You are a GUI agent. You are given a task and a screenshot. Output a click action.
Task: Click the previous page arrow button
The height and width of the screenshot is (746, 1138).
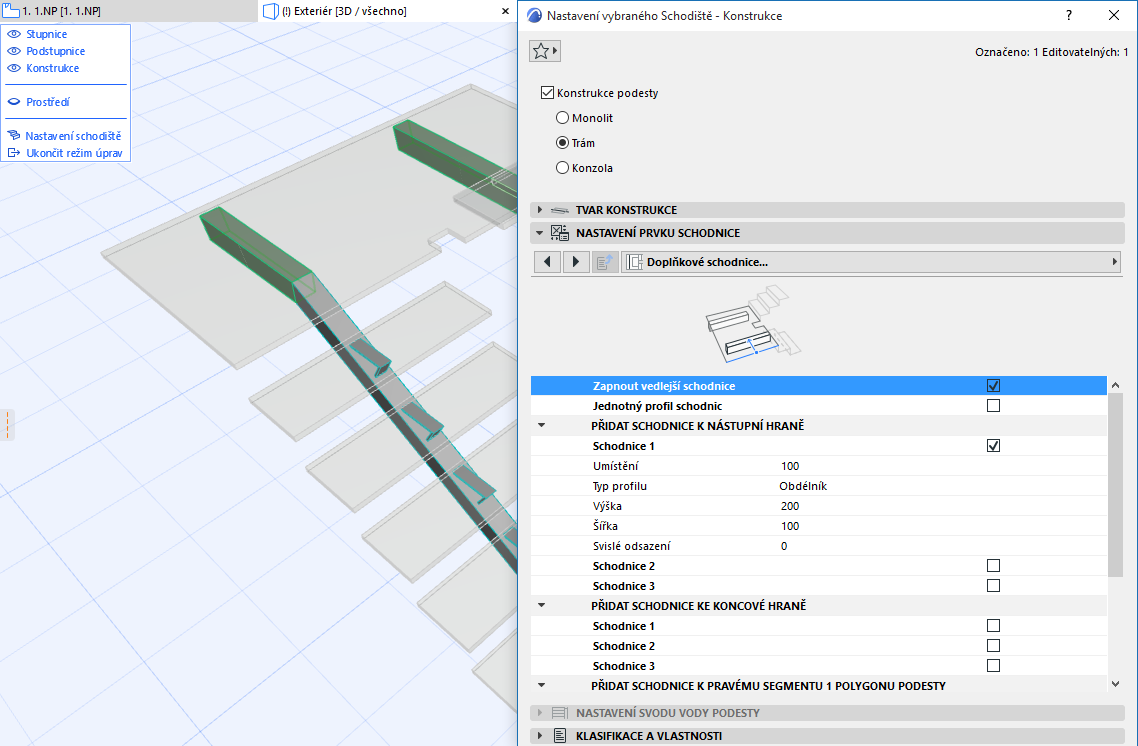[x=547, y=262]
